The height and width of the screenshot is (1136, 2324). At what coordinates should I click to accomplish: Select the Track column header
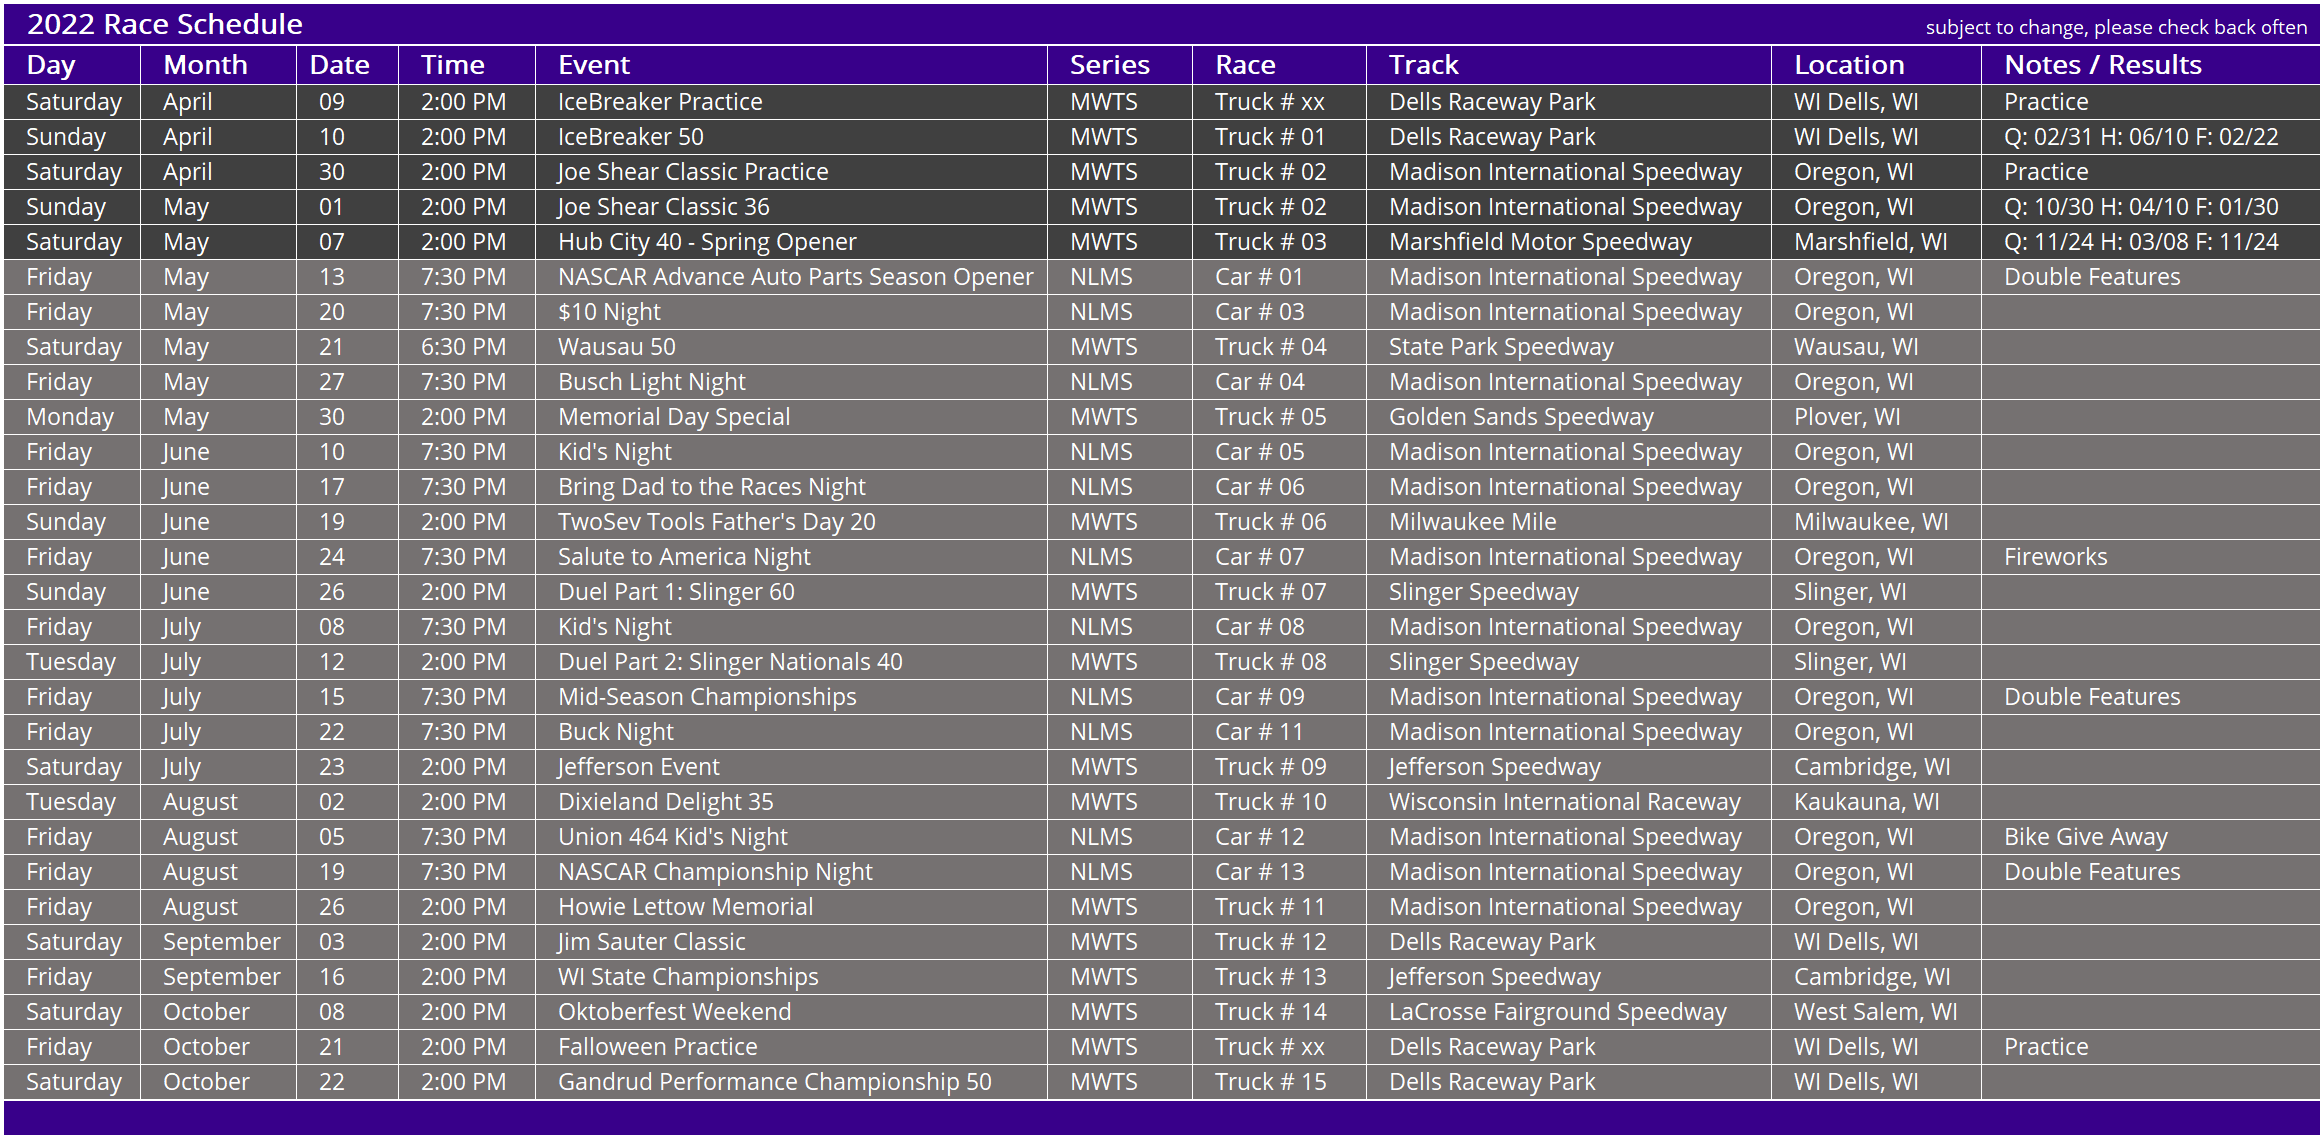click(1423, 65)
